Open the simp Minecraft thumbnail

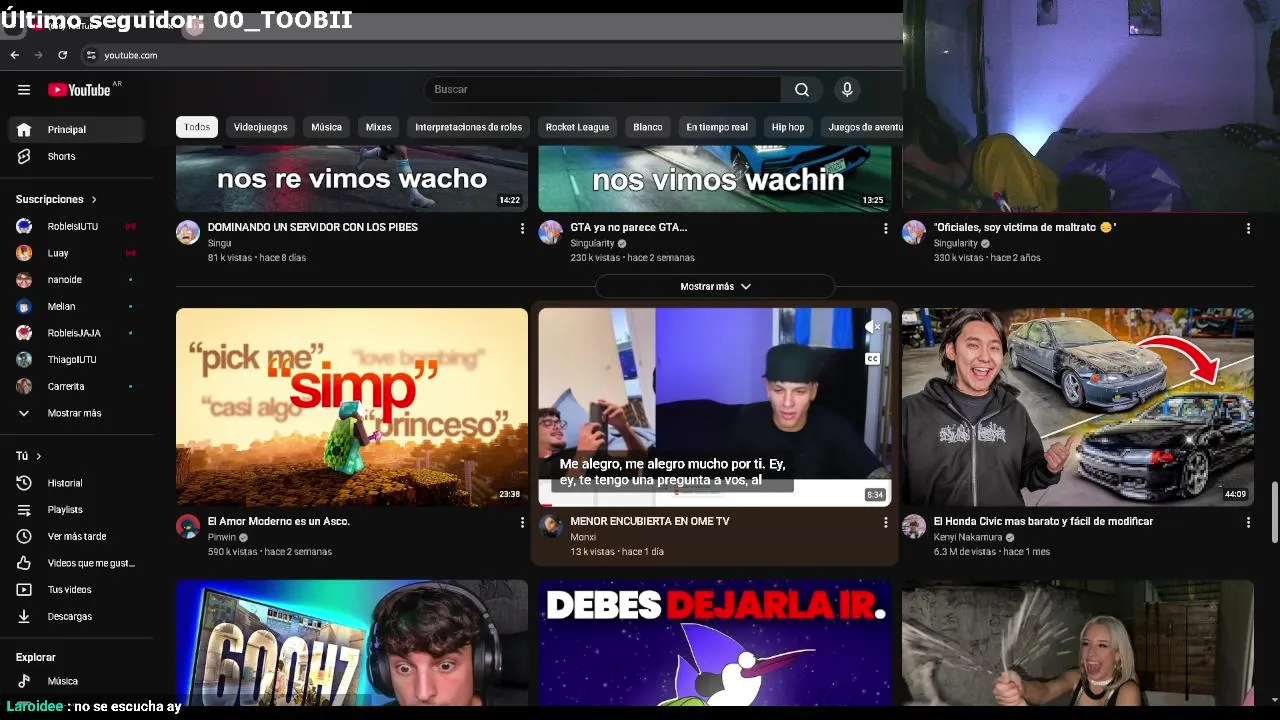pos(352,407)
